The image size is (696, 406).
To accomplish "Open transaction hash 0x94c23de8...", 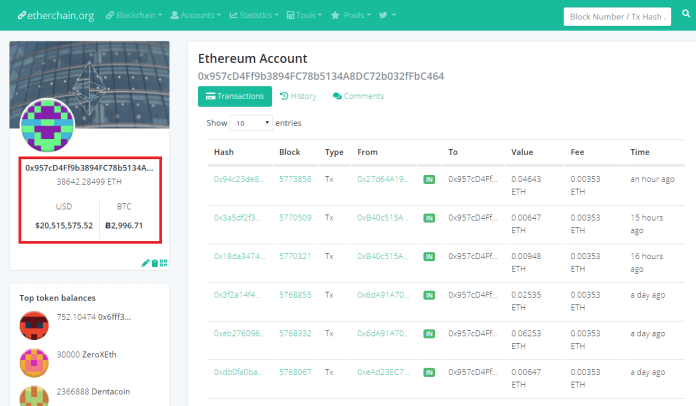I will tap(239, 179).
